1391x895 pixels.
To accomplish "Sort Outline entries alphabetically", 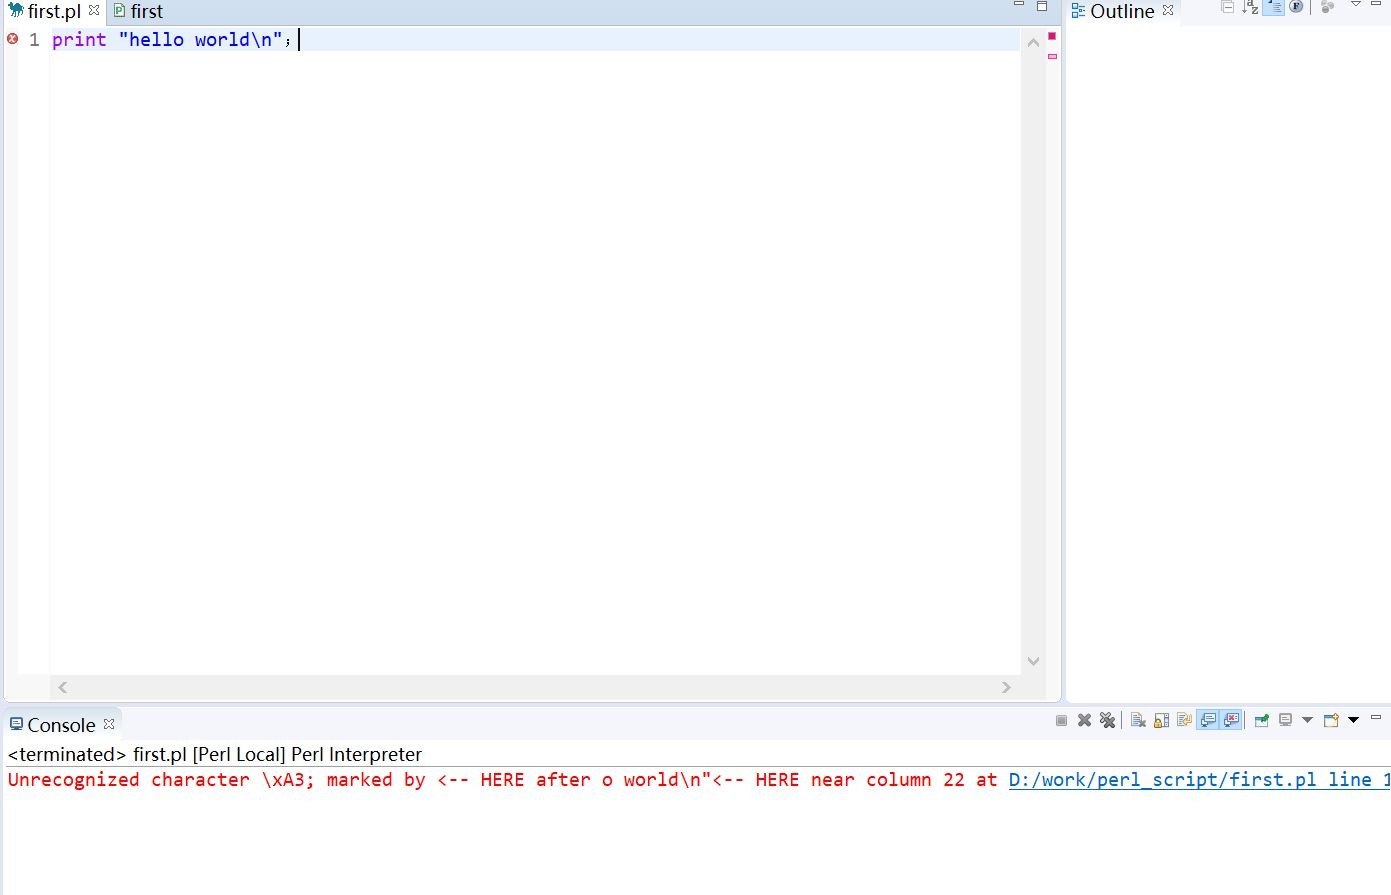I will (x=1250, y=7).
